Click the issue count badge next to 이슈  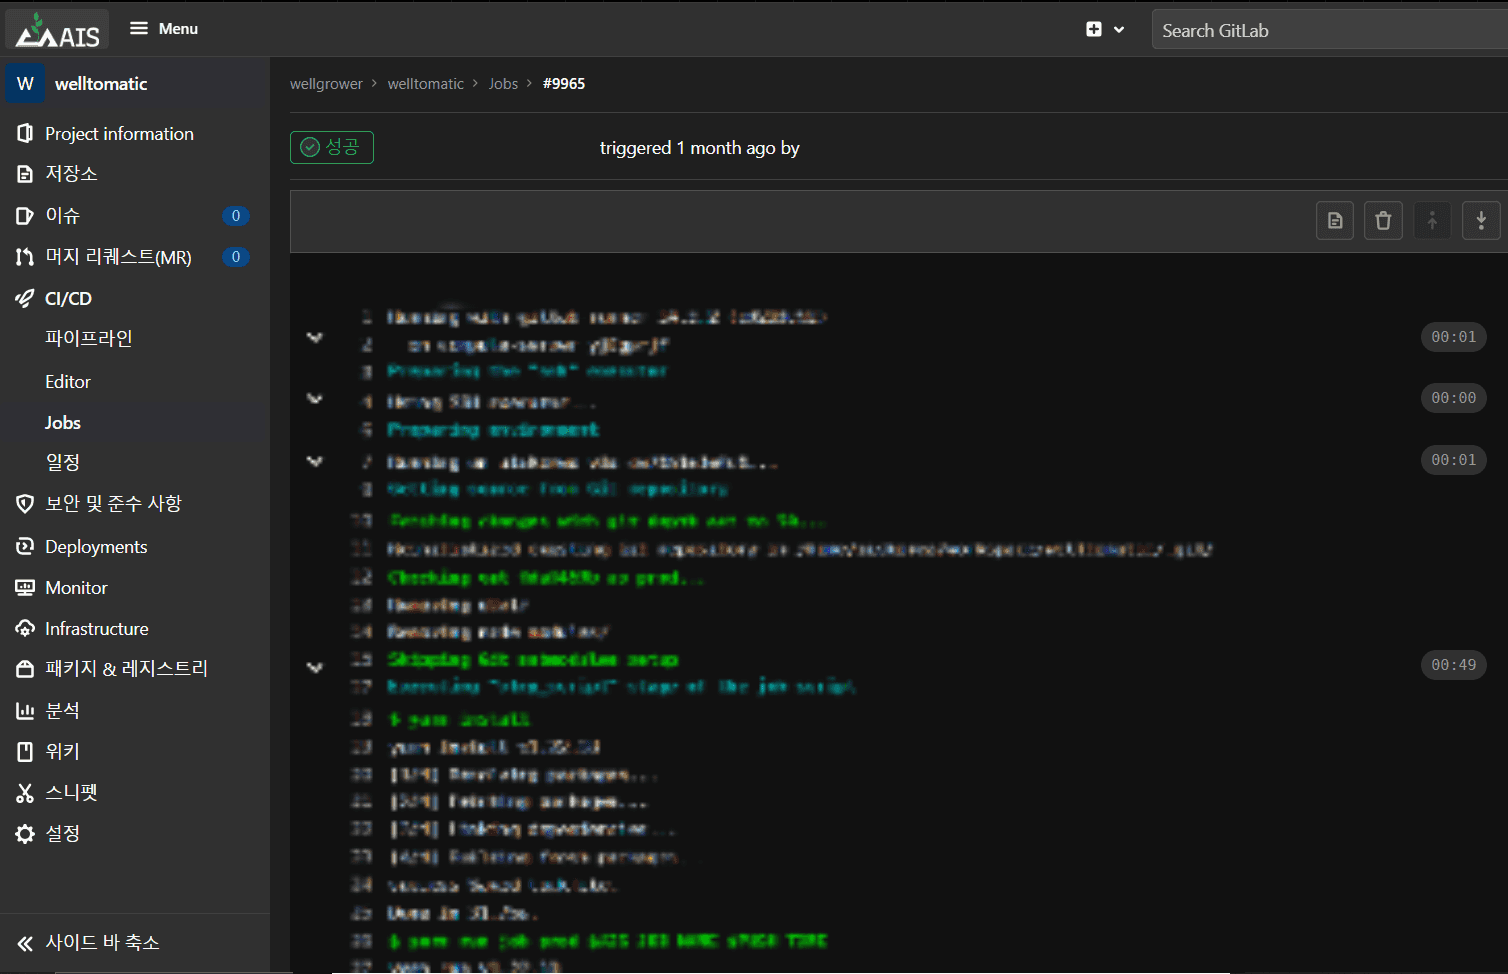(x=236, y=216)
